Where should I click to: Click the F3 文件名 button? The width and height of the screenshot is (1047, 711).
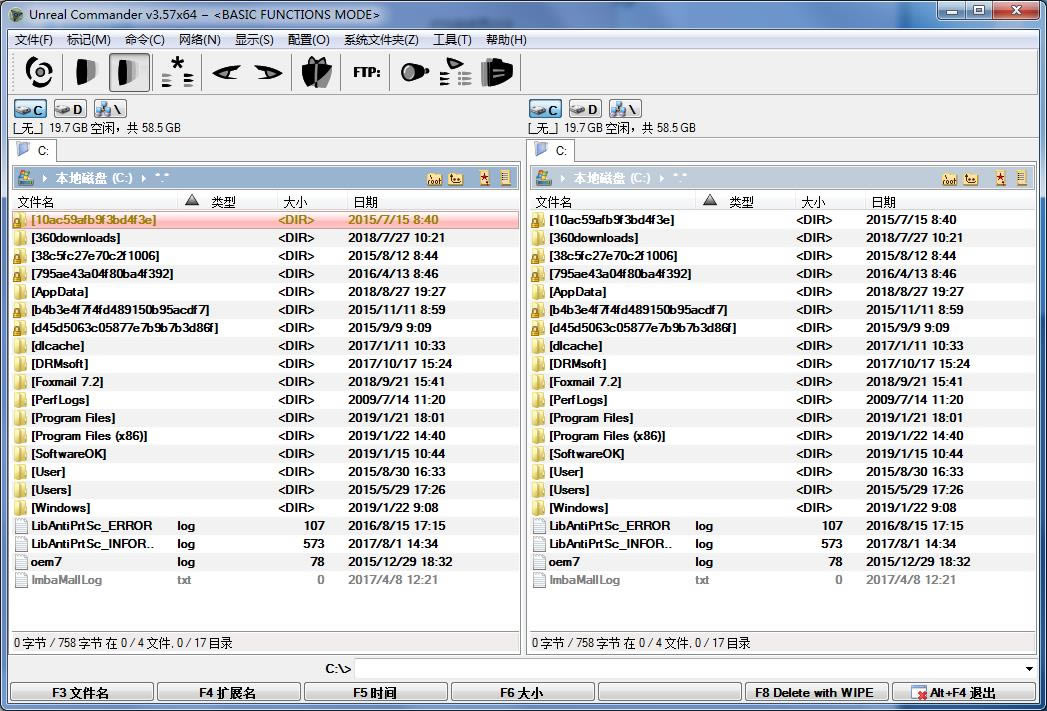point(81,693)
